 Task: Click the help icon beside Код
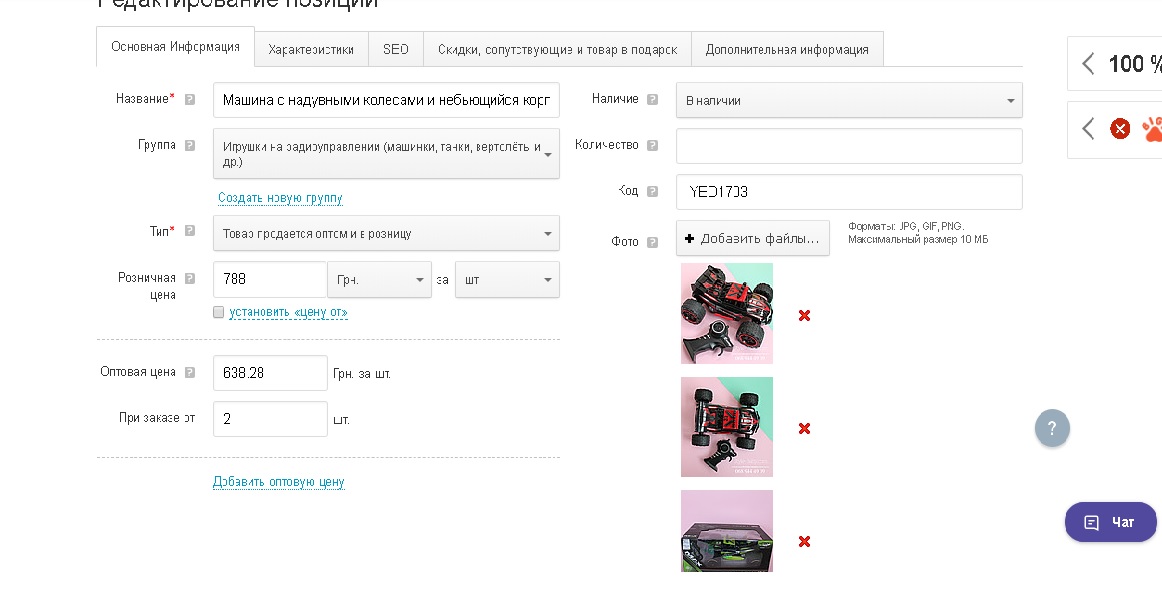(652, 191)
